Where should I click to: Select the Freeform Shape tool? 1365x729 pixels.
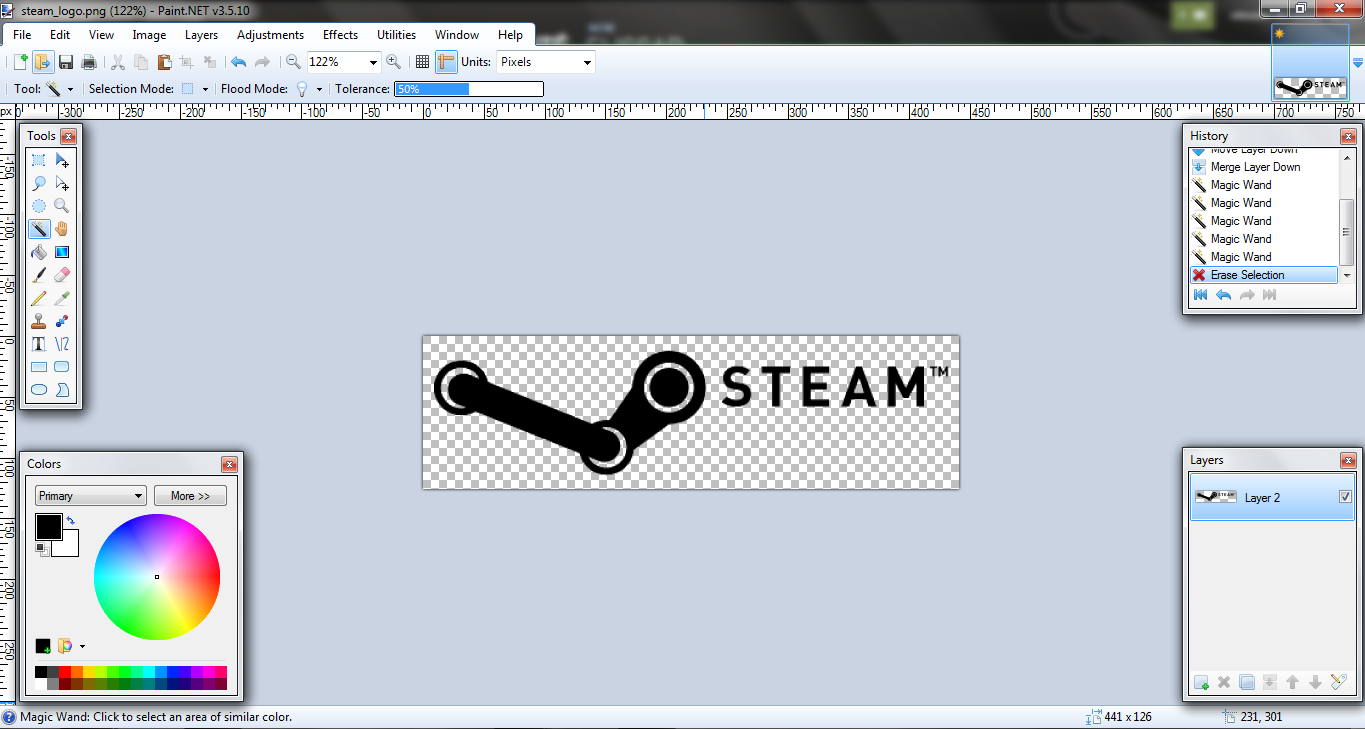point(62,390)
